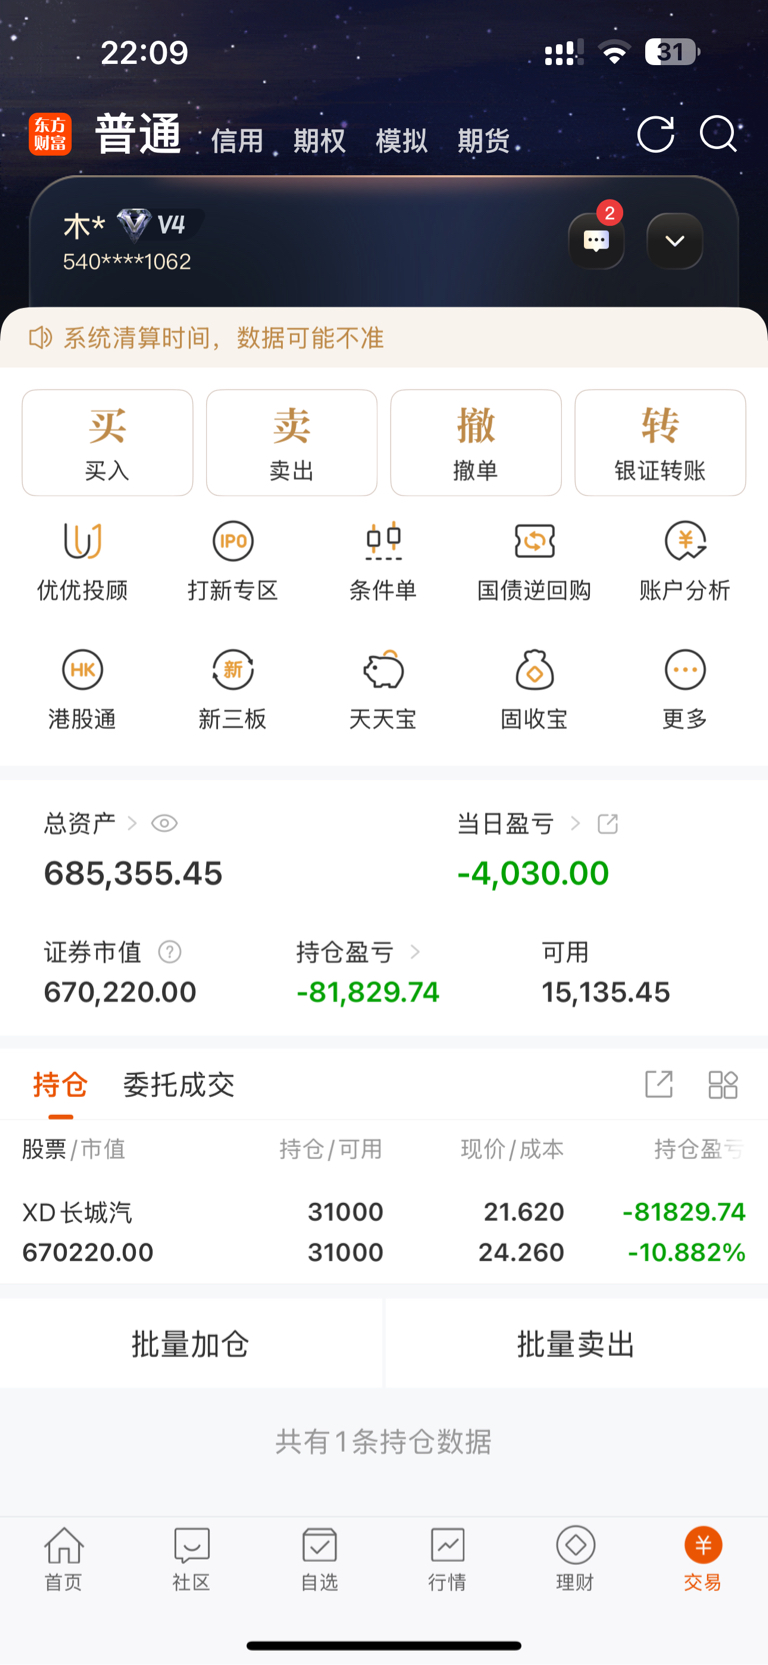Open 条件单 candlestick icon

383,541
